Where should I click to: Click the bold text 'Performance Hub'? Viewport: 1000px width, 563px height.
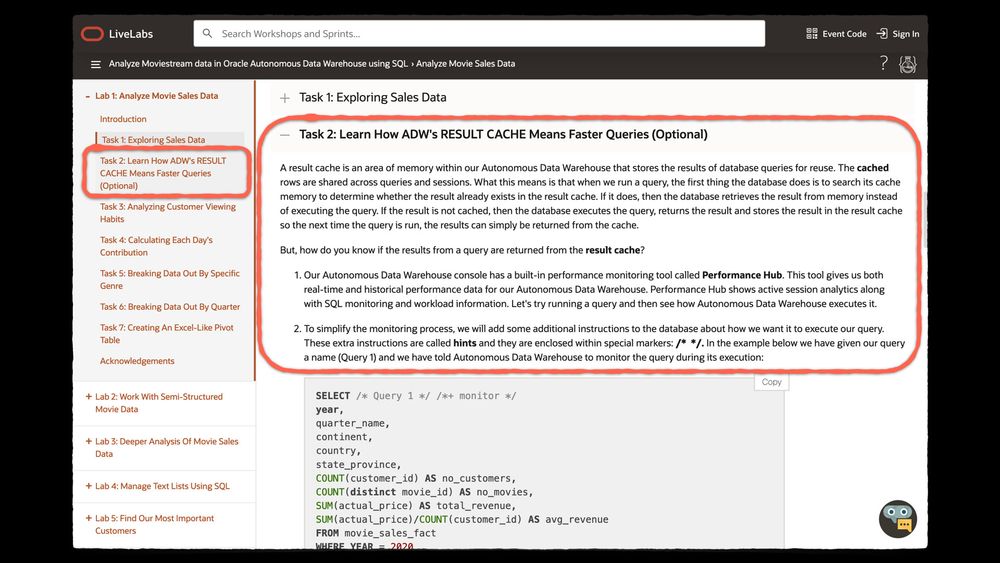(x=742, y=275)
